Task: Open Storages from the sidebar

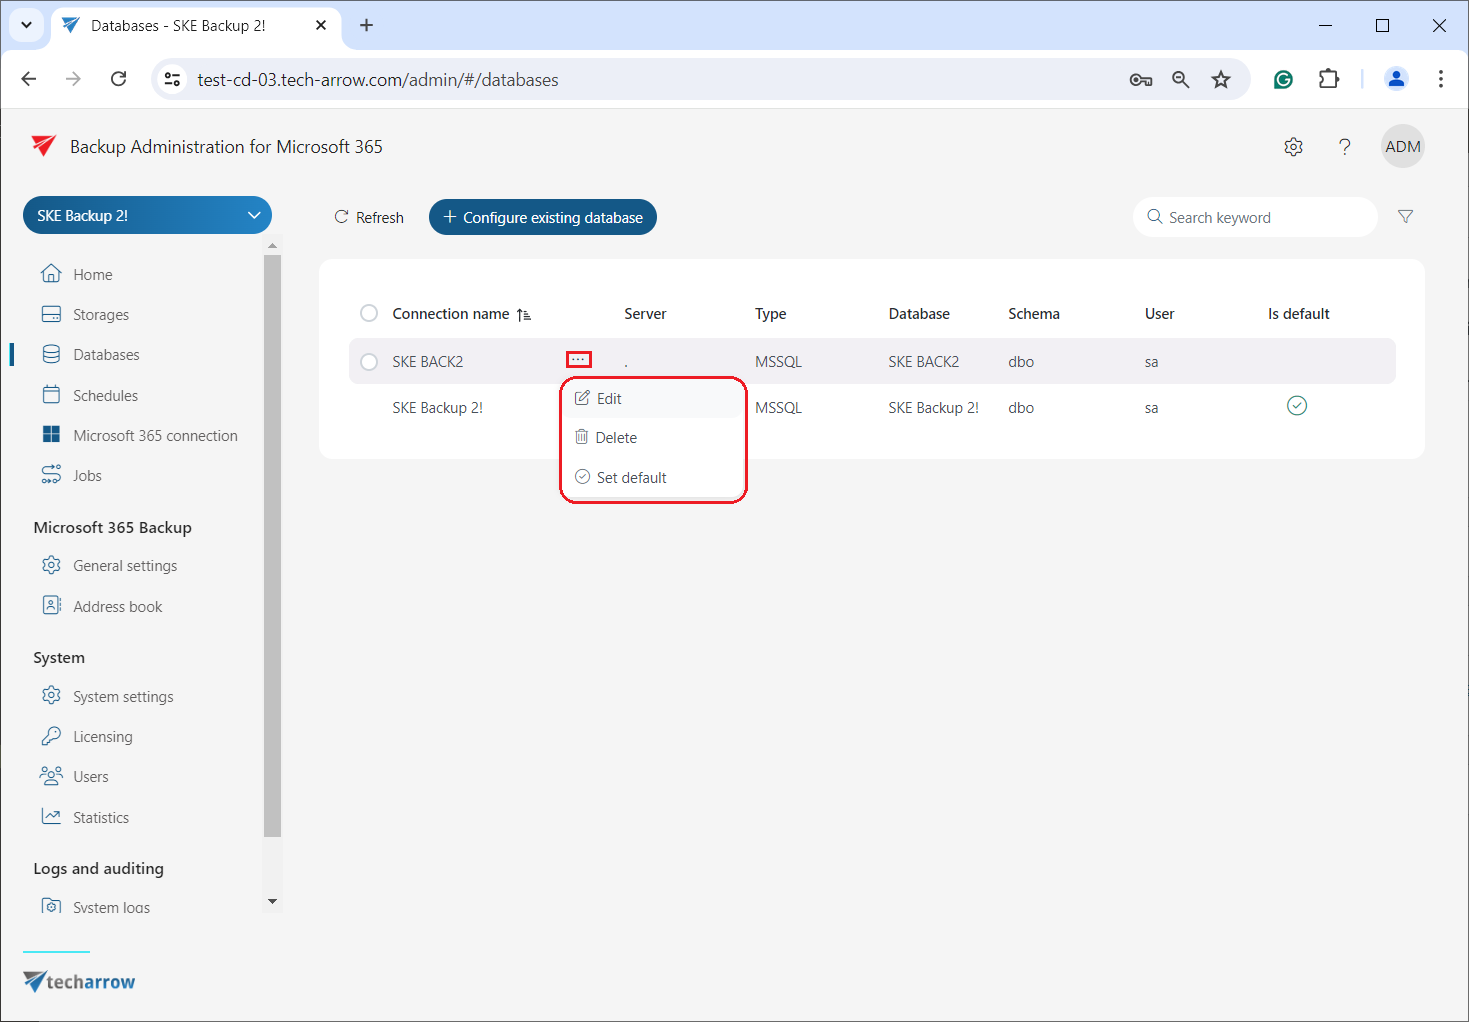Action: pos(100,315)
